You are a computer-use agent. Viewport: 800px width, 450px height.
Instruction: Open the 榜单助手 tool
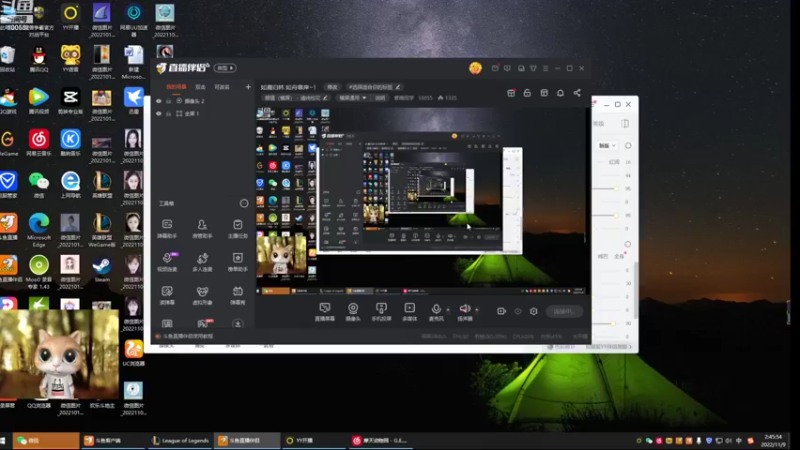237,262
